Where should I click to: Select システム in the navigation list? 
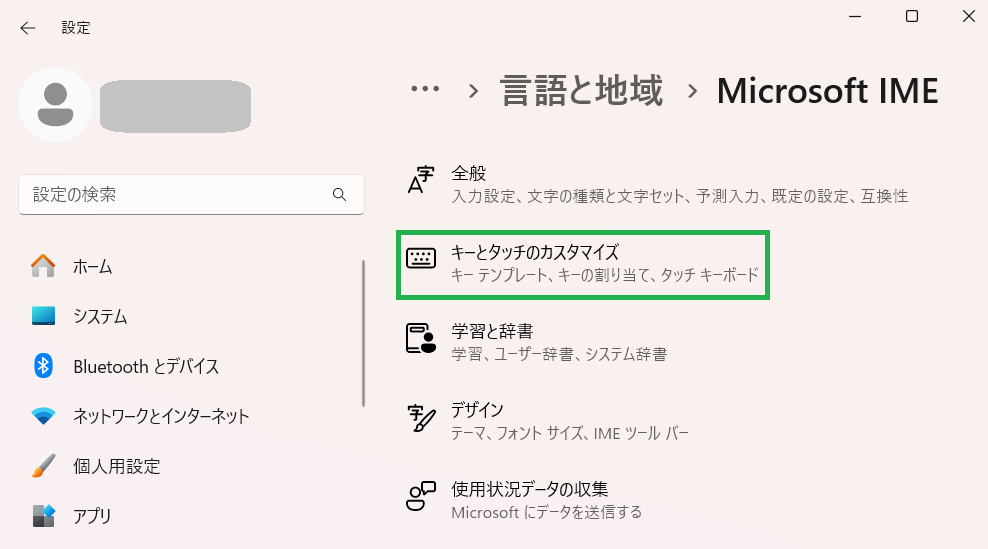[x=100, y=317]
